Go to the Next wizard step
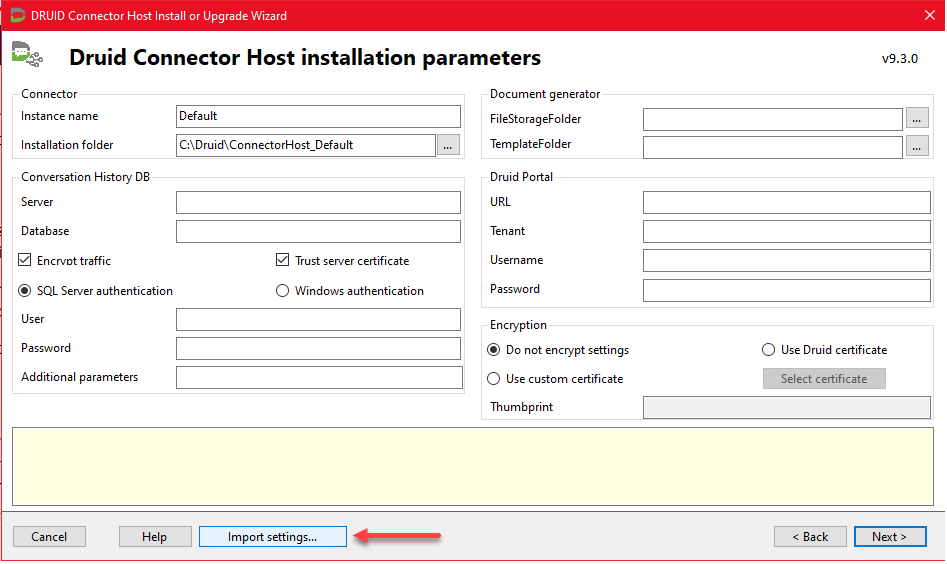The image size is (947, 564). [889, 537]
